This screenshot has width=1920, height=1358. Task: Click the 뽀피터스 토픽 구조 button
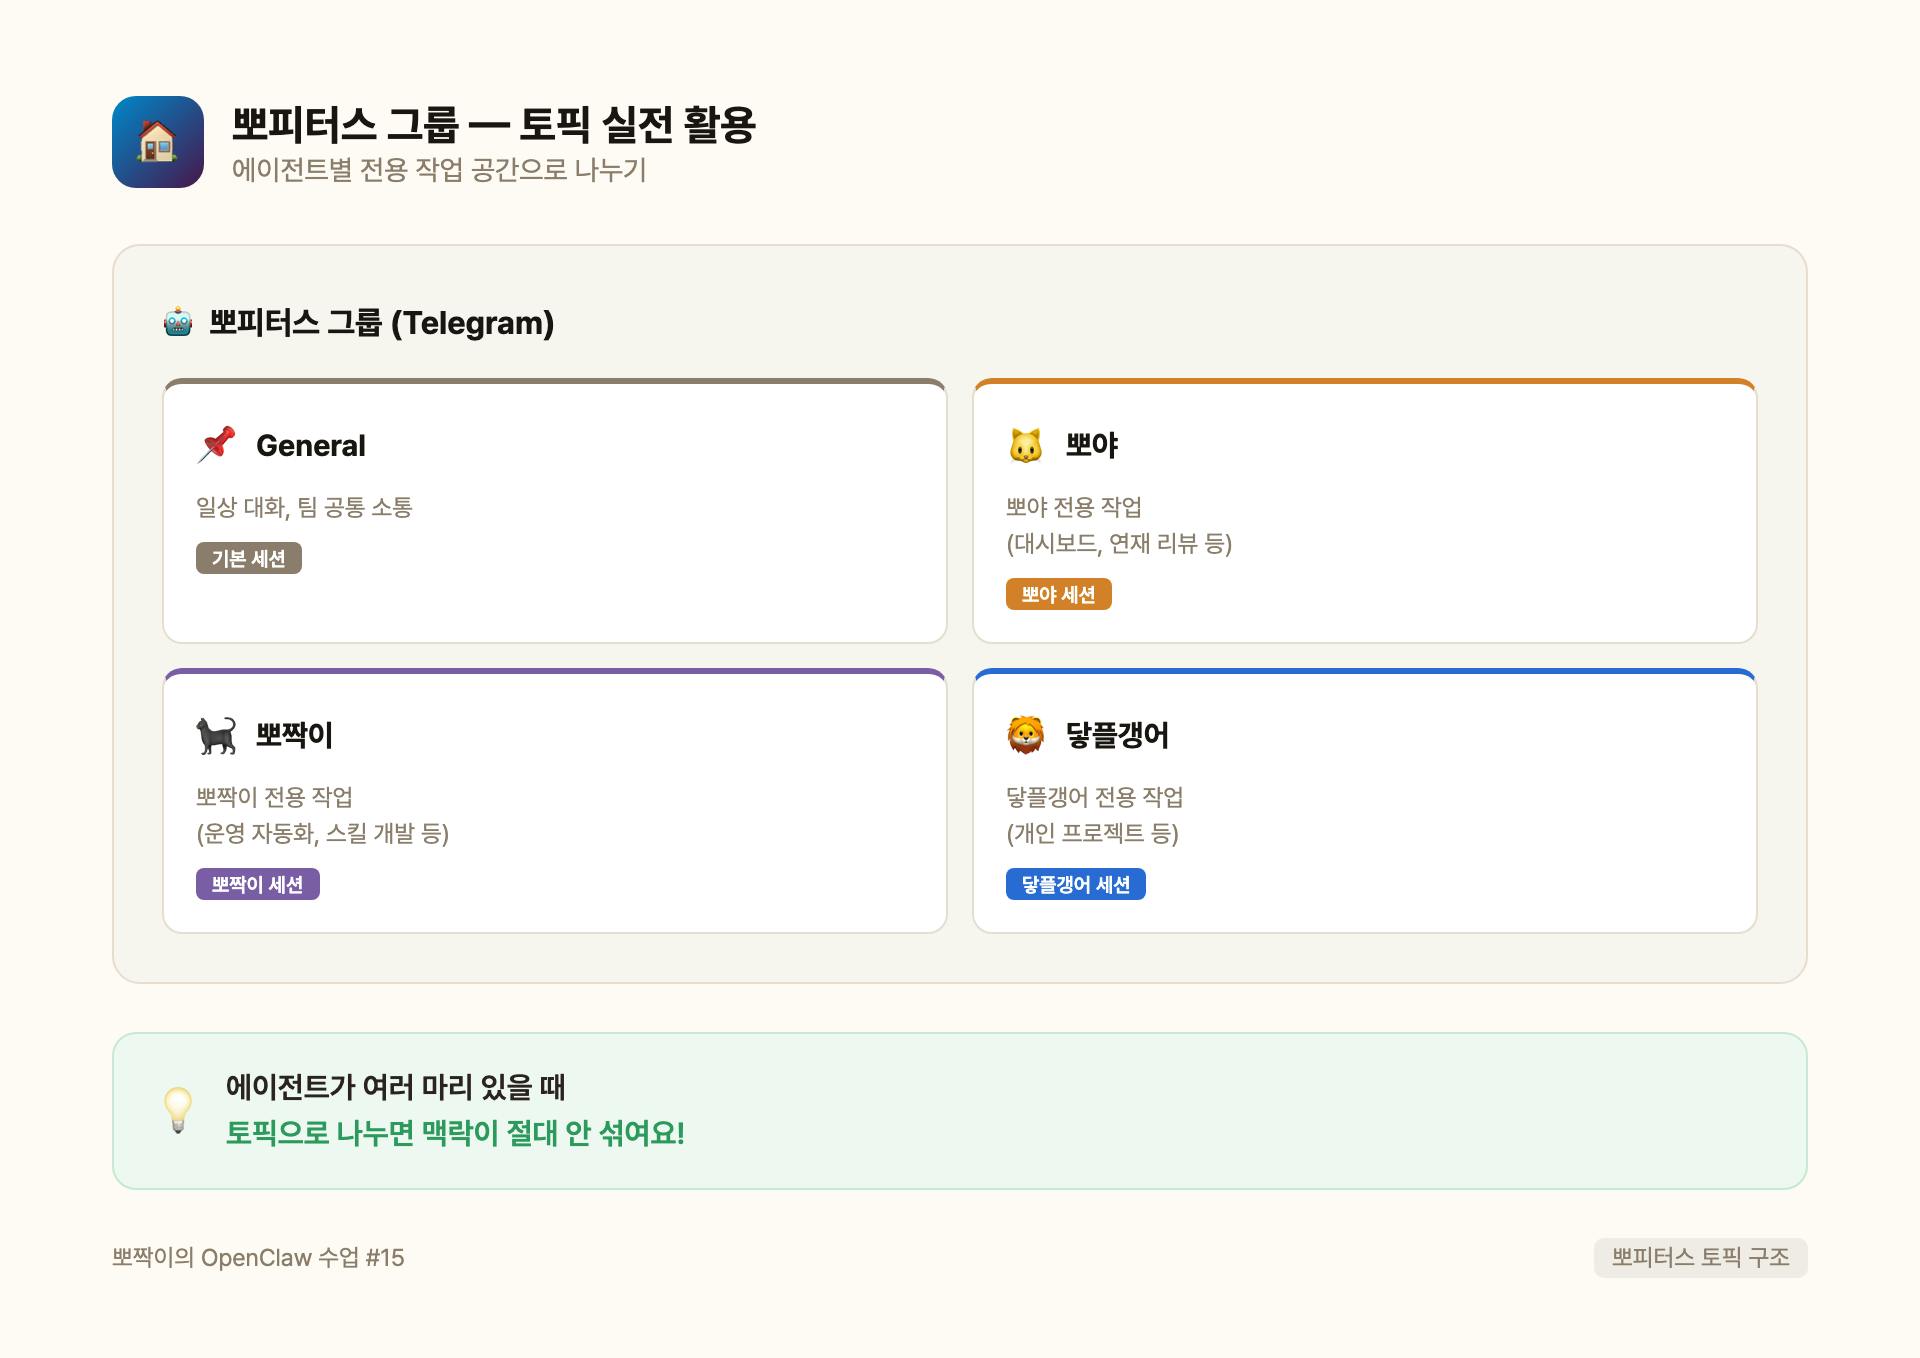point(1698,1260)
